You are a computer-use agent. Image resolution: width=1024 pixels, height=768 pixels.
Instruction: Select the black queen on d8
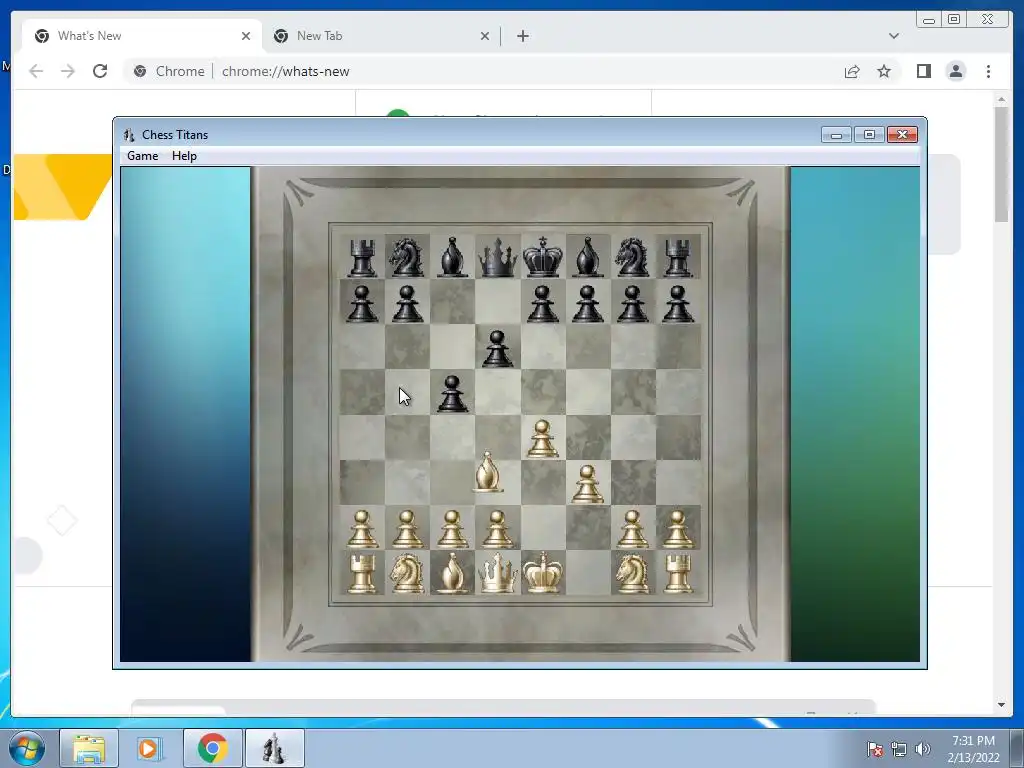click(497, 257)
